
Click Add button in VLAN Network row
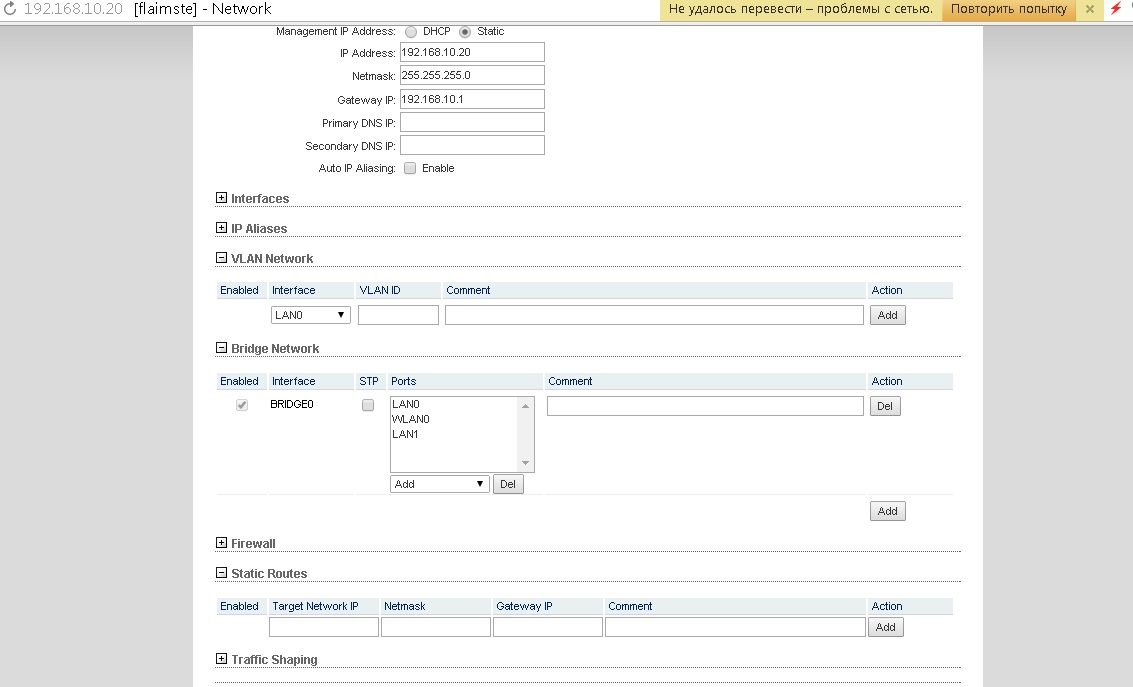tap(887, 315)
